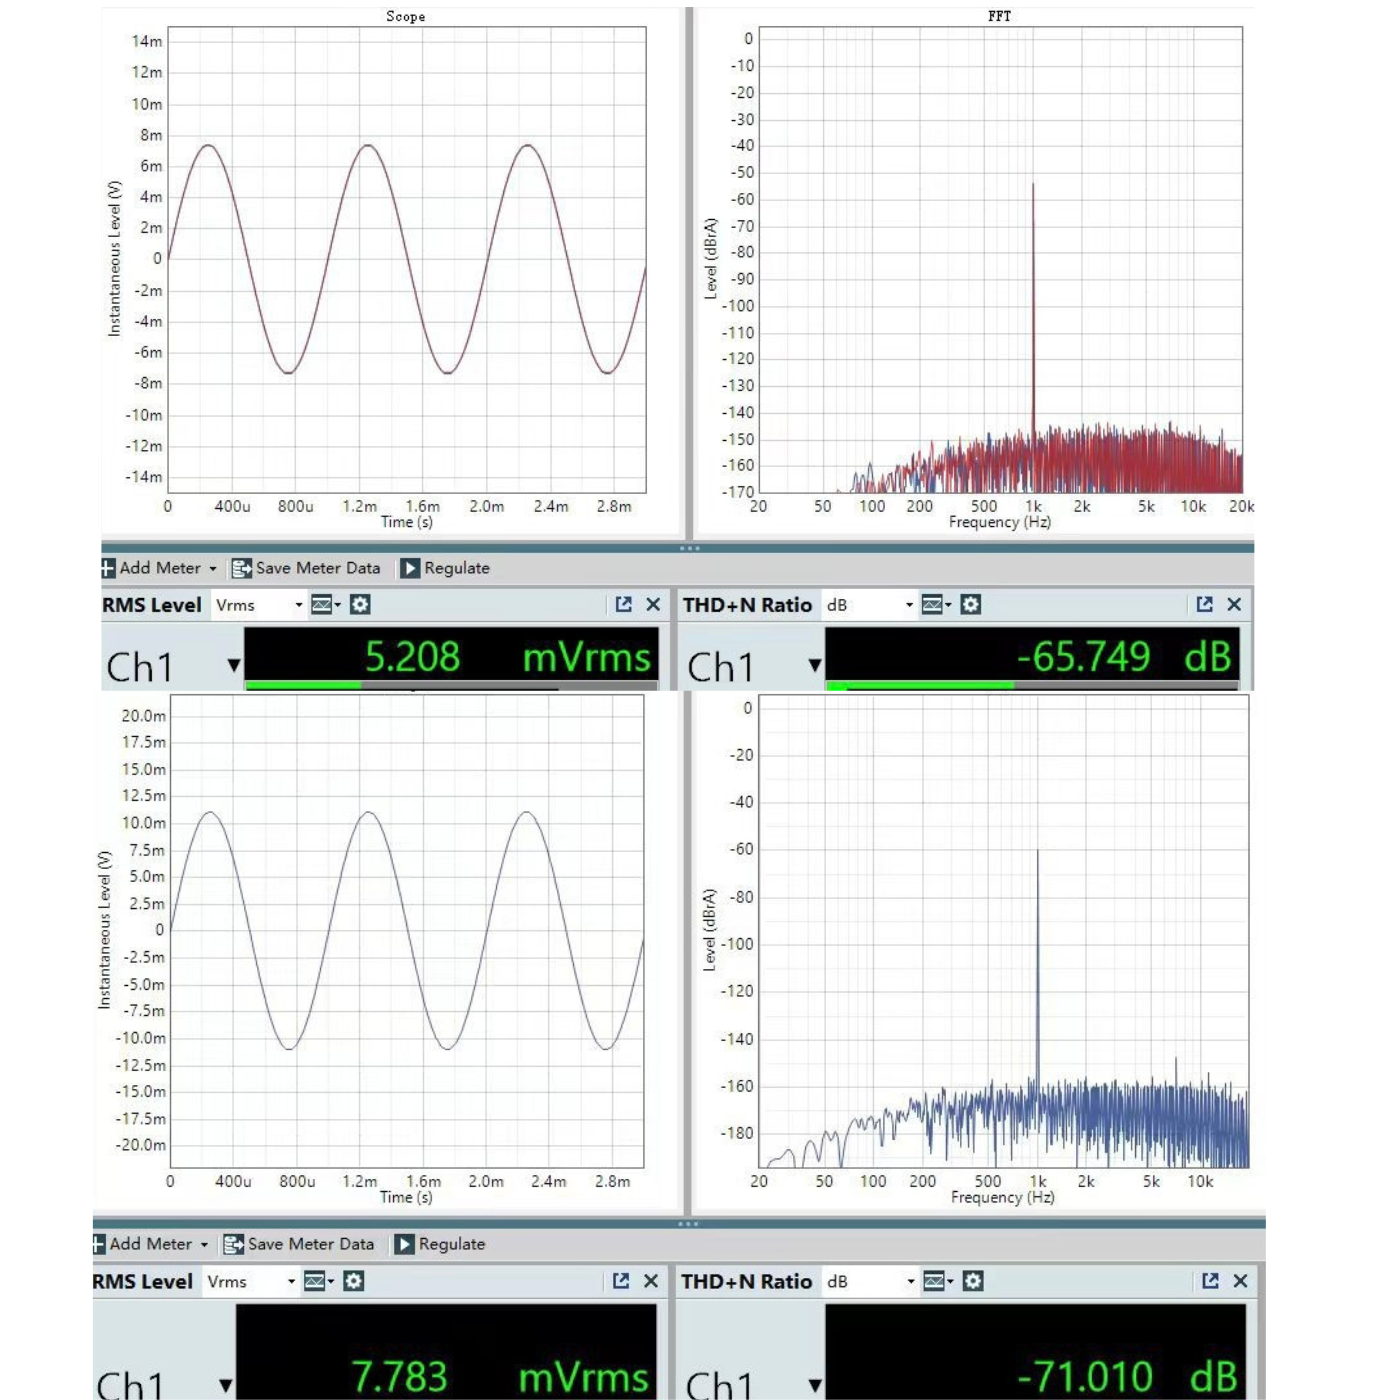Image resolution: width=1400 pixels, height=1400 pixels.
Task: Open settings gear for the 7.783 mVrms RMS meter
Action: 353,1281
